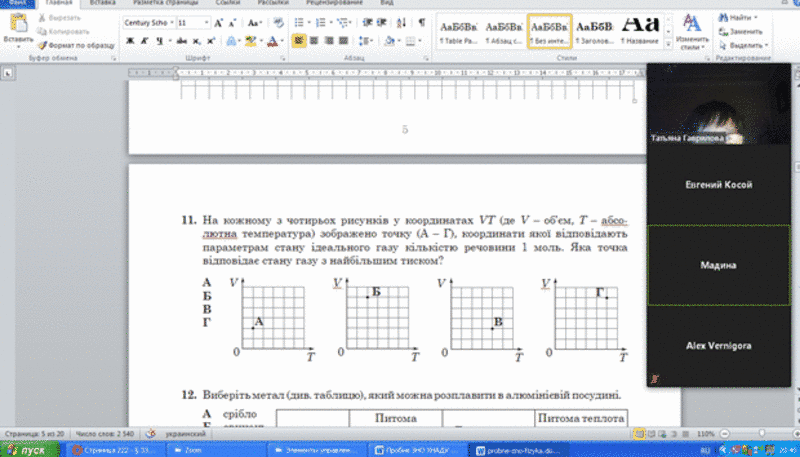Switch to Разметка страницы tab
The width and height of the screenshot is (800, 457).
165,3
